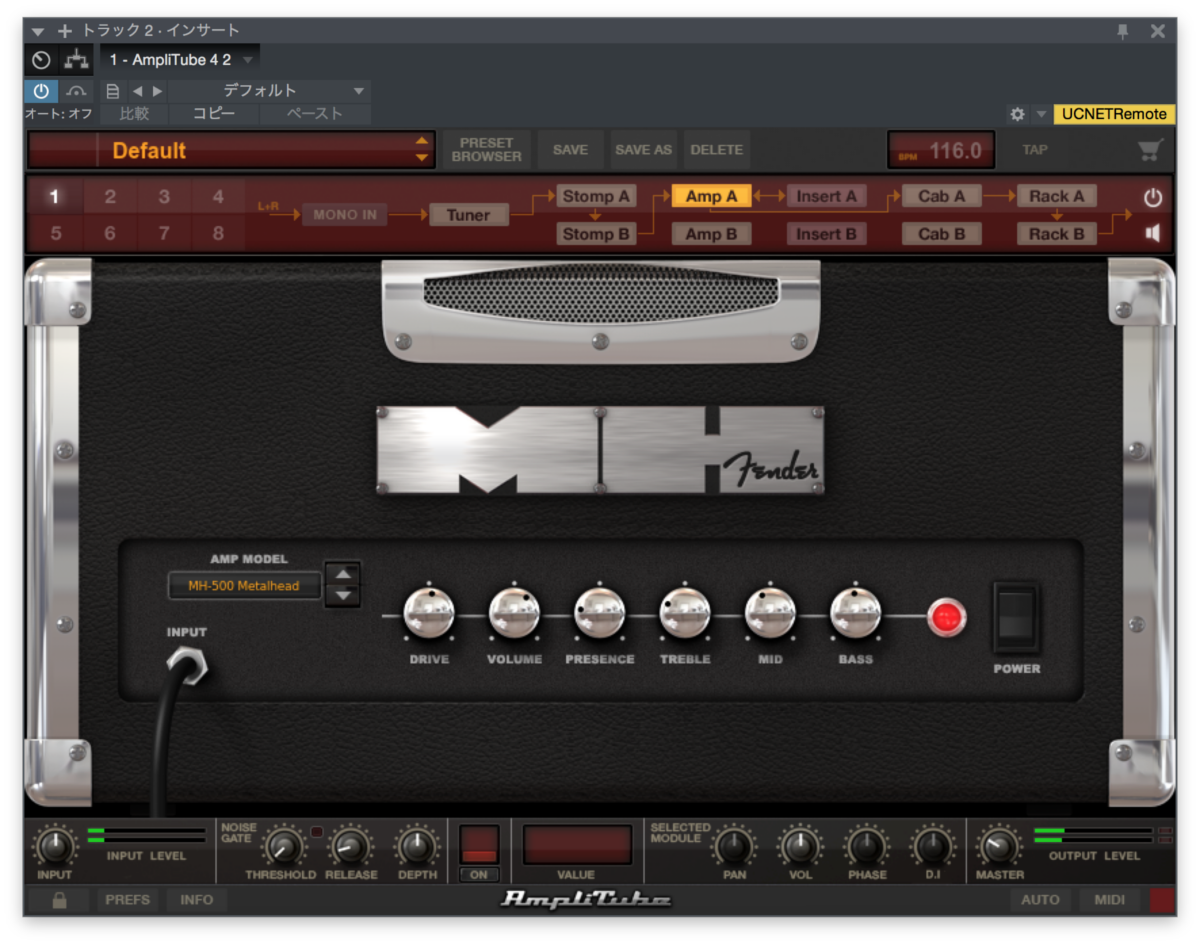
Task: Click the TAP tempo button
Action: pyautogui.click(x=1035, y=150)
